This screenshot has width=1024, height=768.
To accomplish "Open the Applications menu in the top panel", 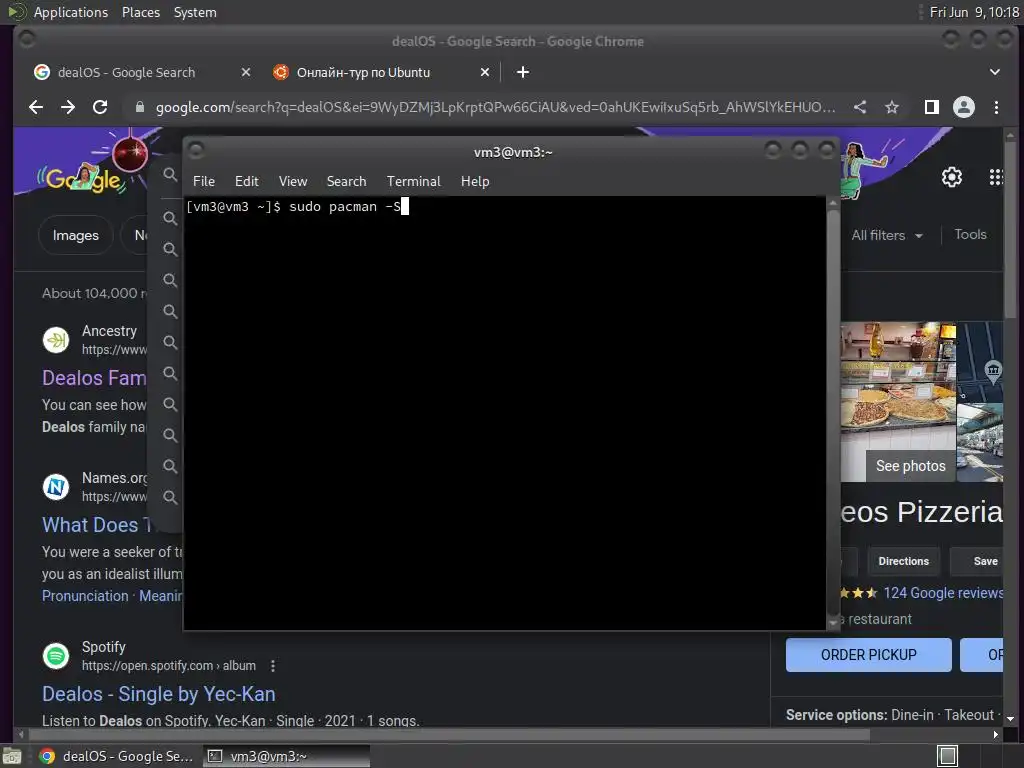I will click(71, 12).
